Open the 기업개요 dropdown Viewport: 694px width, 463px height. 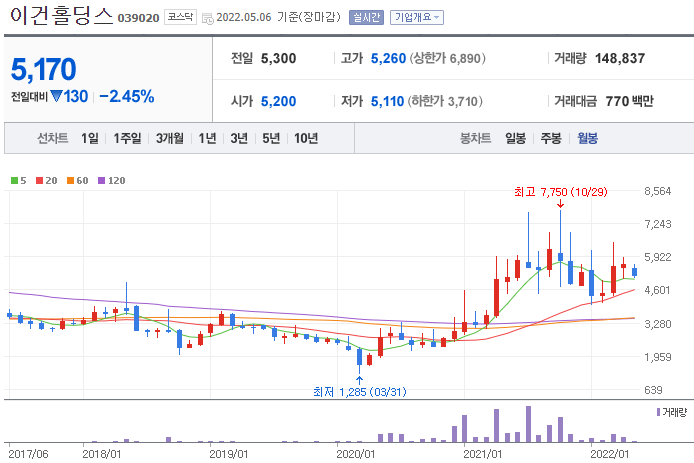pos(416,17)
